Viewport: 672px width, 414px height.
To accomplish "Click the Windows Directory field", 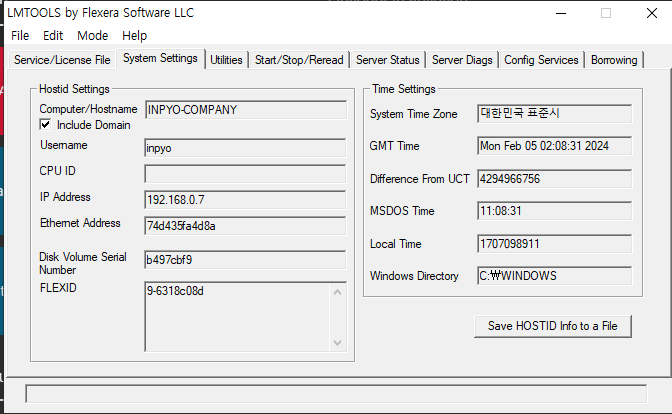I will click(555, 276).
